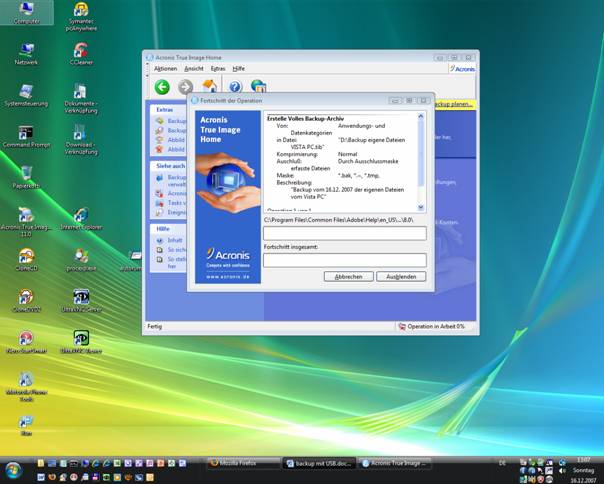
Task: Select 'Tasks v...' item under Siehe auch
Action: coord(171,203)
